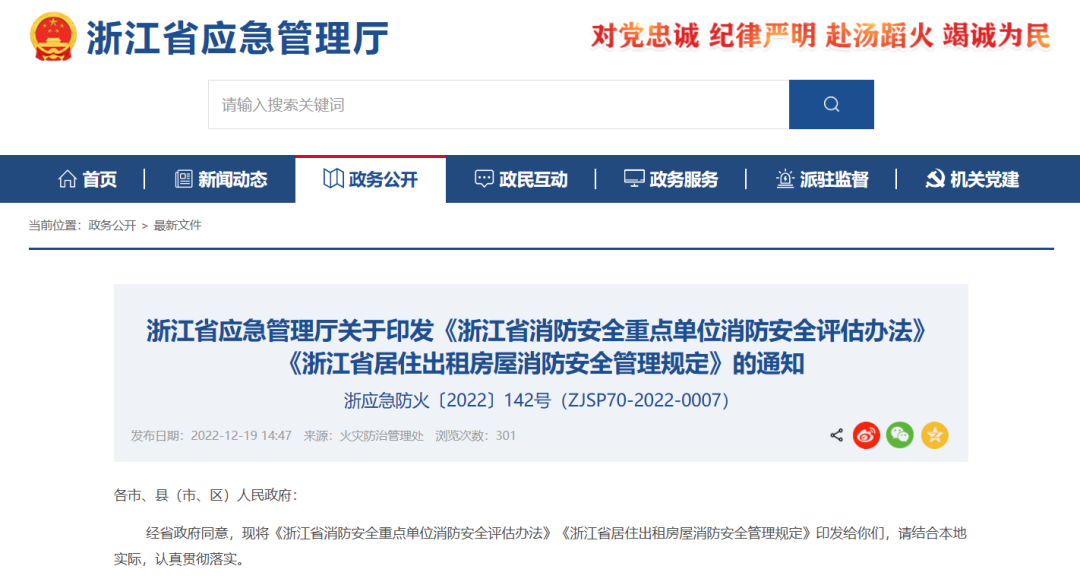Click the red slogan banner 对党忠诚 纪律严明

pos(821,36)
